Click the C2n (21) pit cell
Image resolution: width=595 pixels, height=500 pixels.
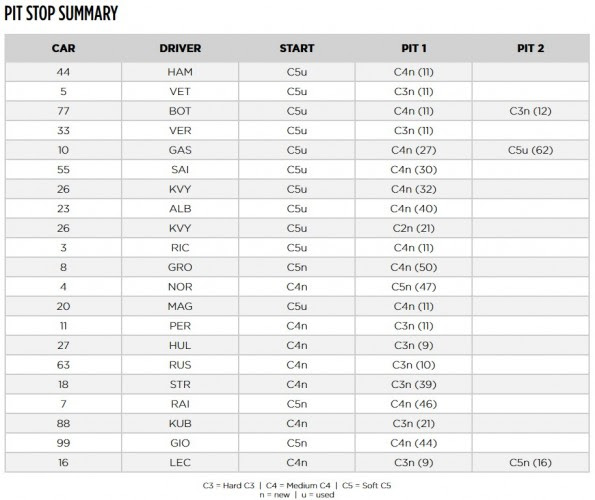click(x=414, y=228)
